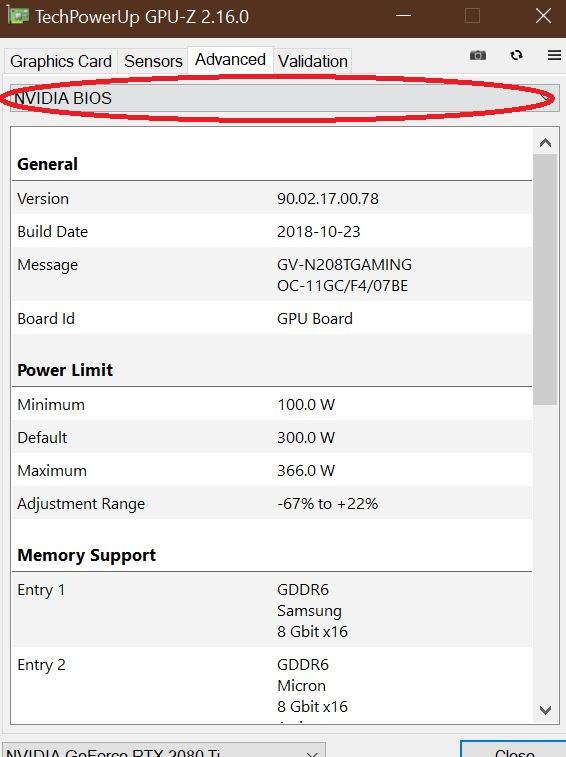The width and height of the screenshot is (566, 757).
Task: Go to the Validation tab
Action: point(313,61)
